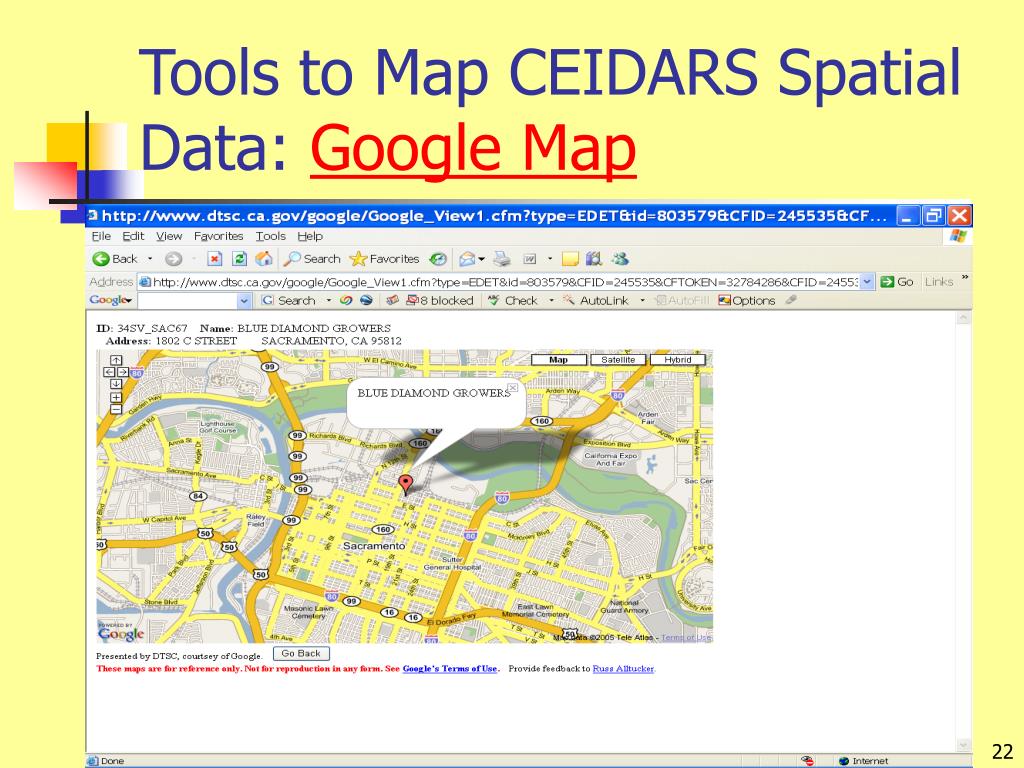
Task: Expand the Mail icon dropdown arrow
Action: tap(482, 259)
